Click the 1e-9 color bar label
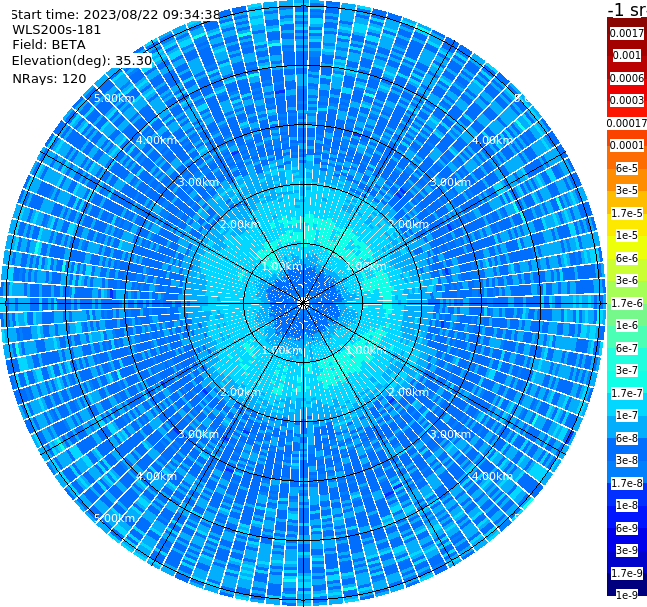Screen dimensions: 647x607 click(x=627, y=595)
